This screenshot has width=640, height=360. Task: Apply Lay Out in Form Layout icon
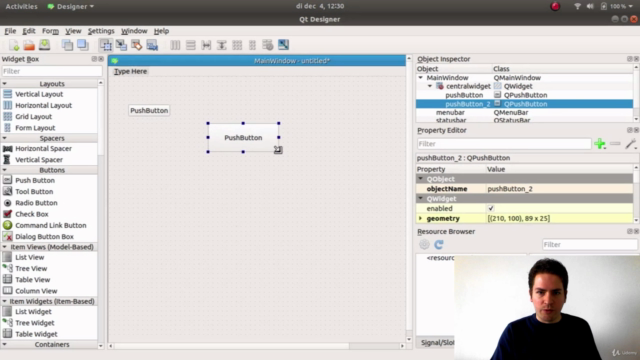coord(252,45)
